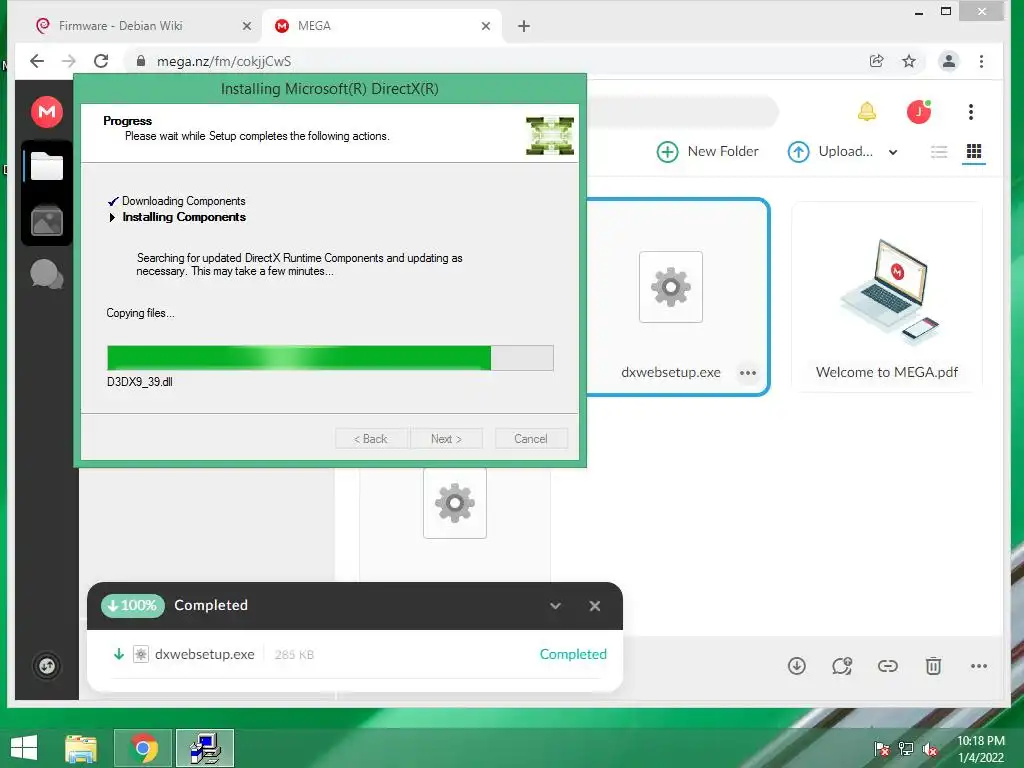Switch MEGA to list view
The image size is (1024, 768).
tap(939, 152)
